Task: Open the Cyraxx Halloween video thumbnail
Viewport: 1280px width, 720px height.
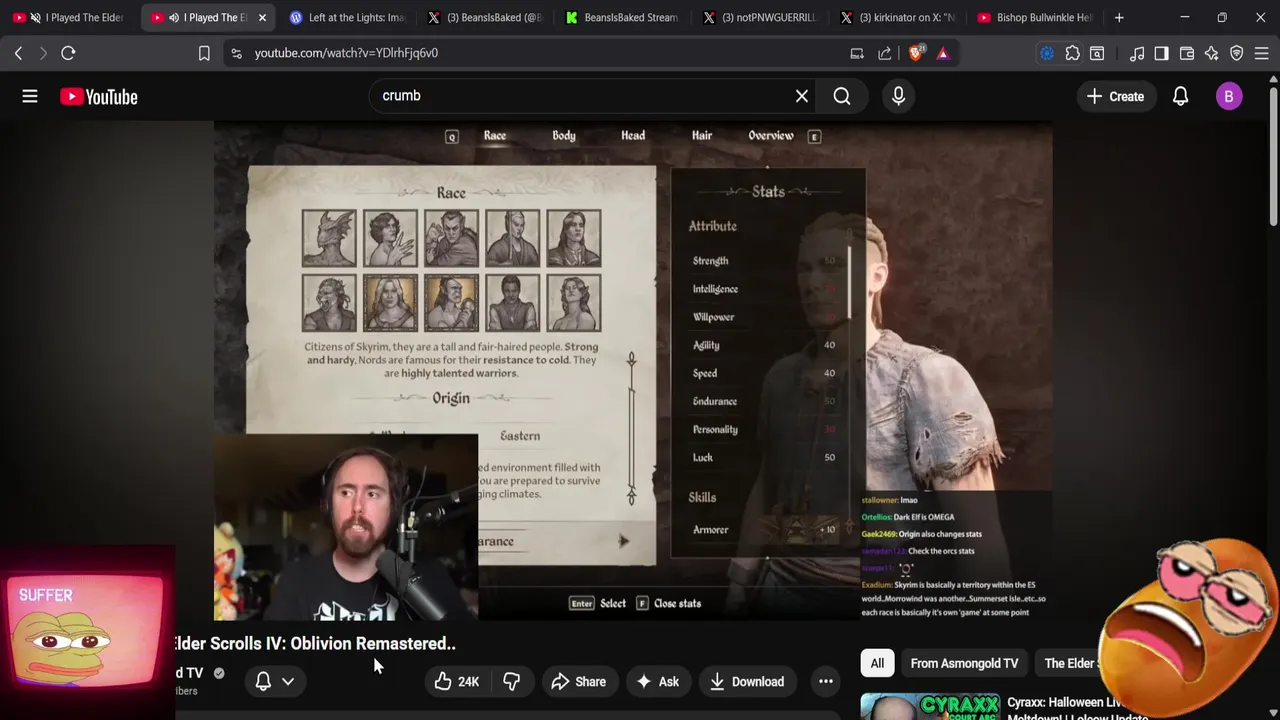Action: click(930, 707)
